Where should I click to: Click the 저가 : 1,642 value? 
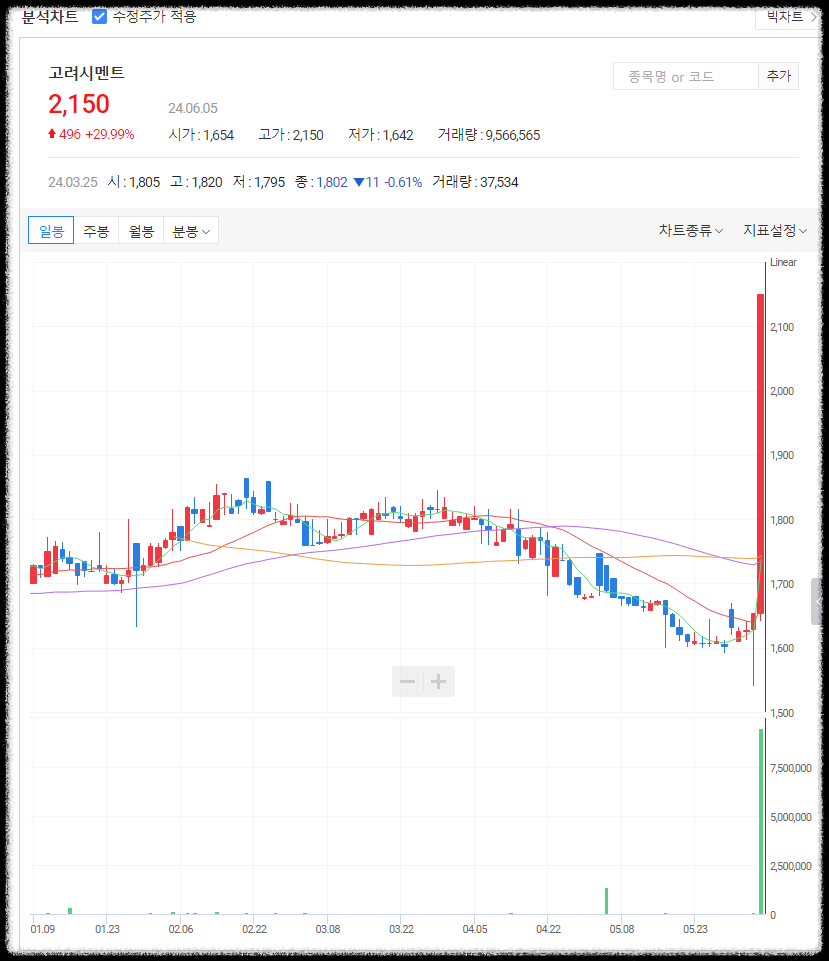(380, 135)
